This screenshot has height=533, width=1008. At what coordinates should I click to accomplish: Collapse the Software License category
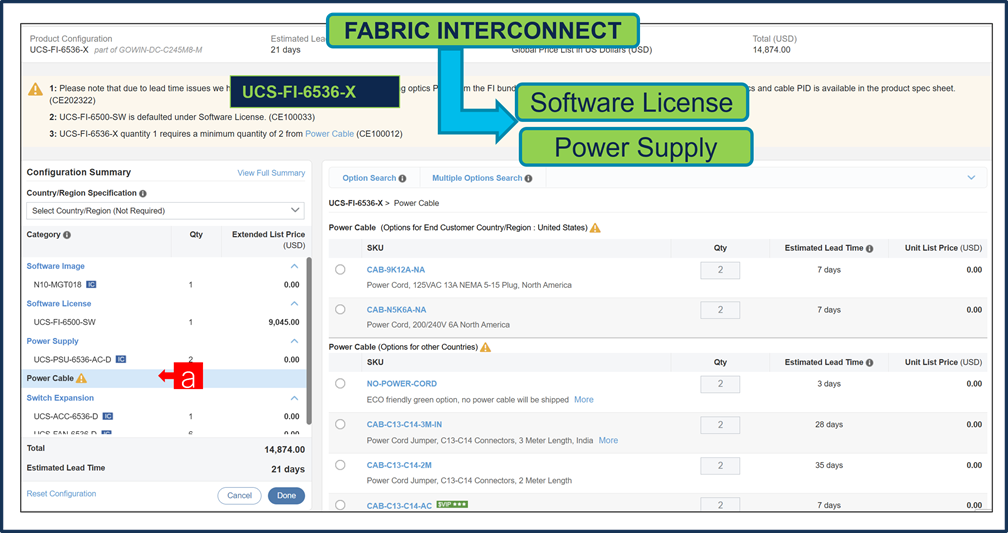[x=294, y=303]
